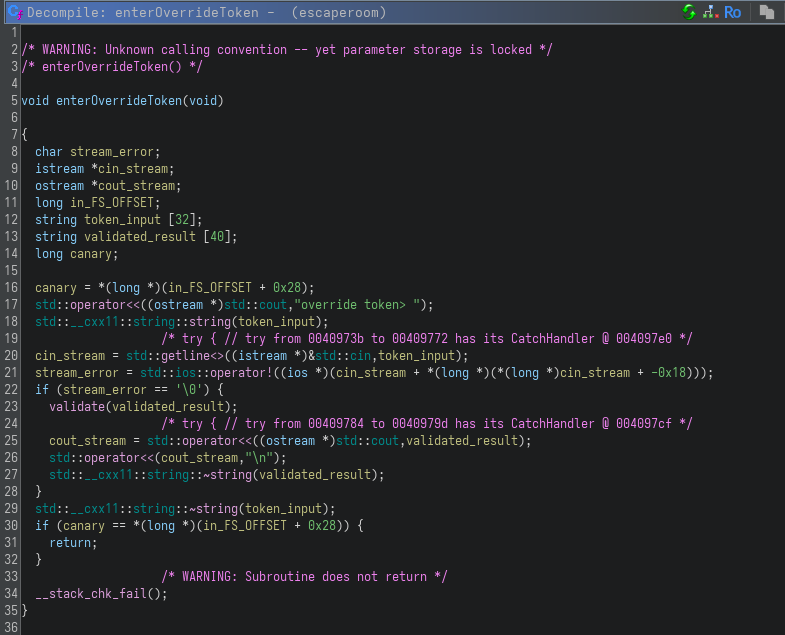The width and height of the screenshot is (785, 635).
Task: Click line number 36 in the gutter
Action: tap(11, 627)
